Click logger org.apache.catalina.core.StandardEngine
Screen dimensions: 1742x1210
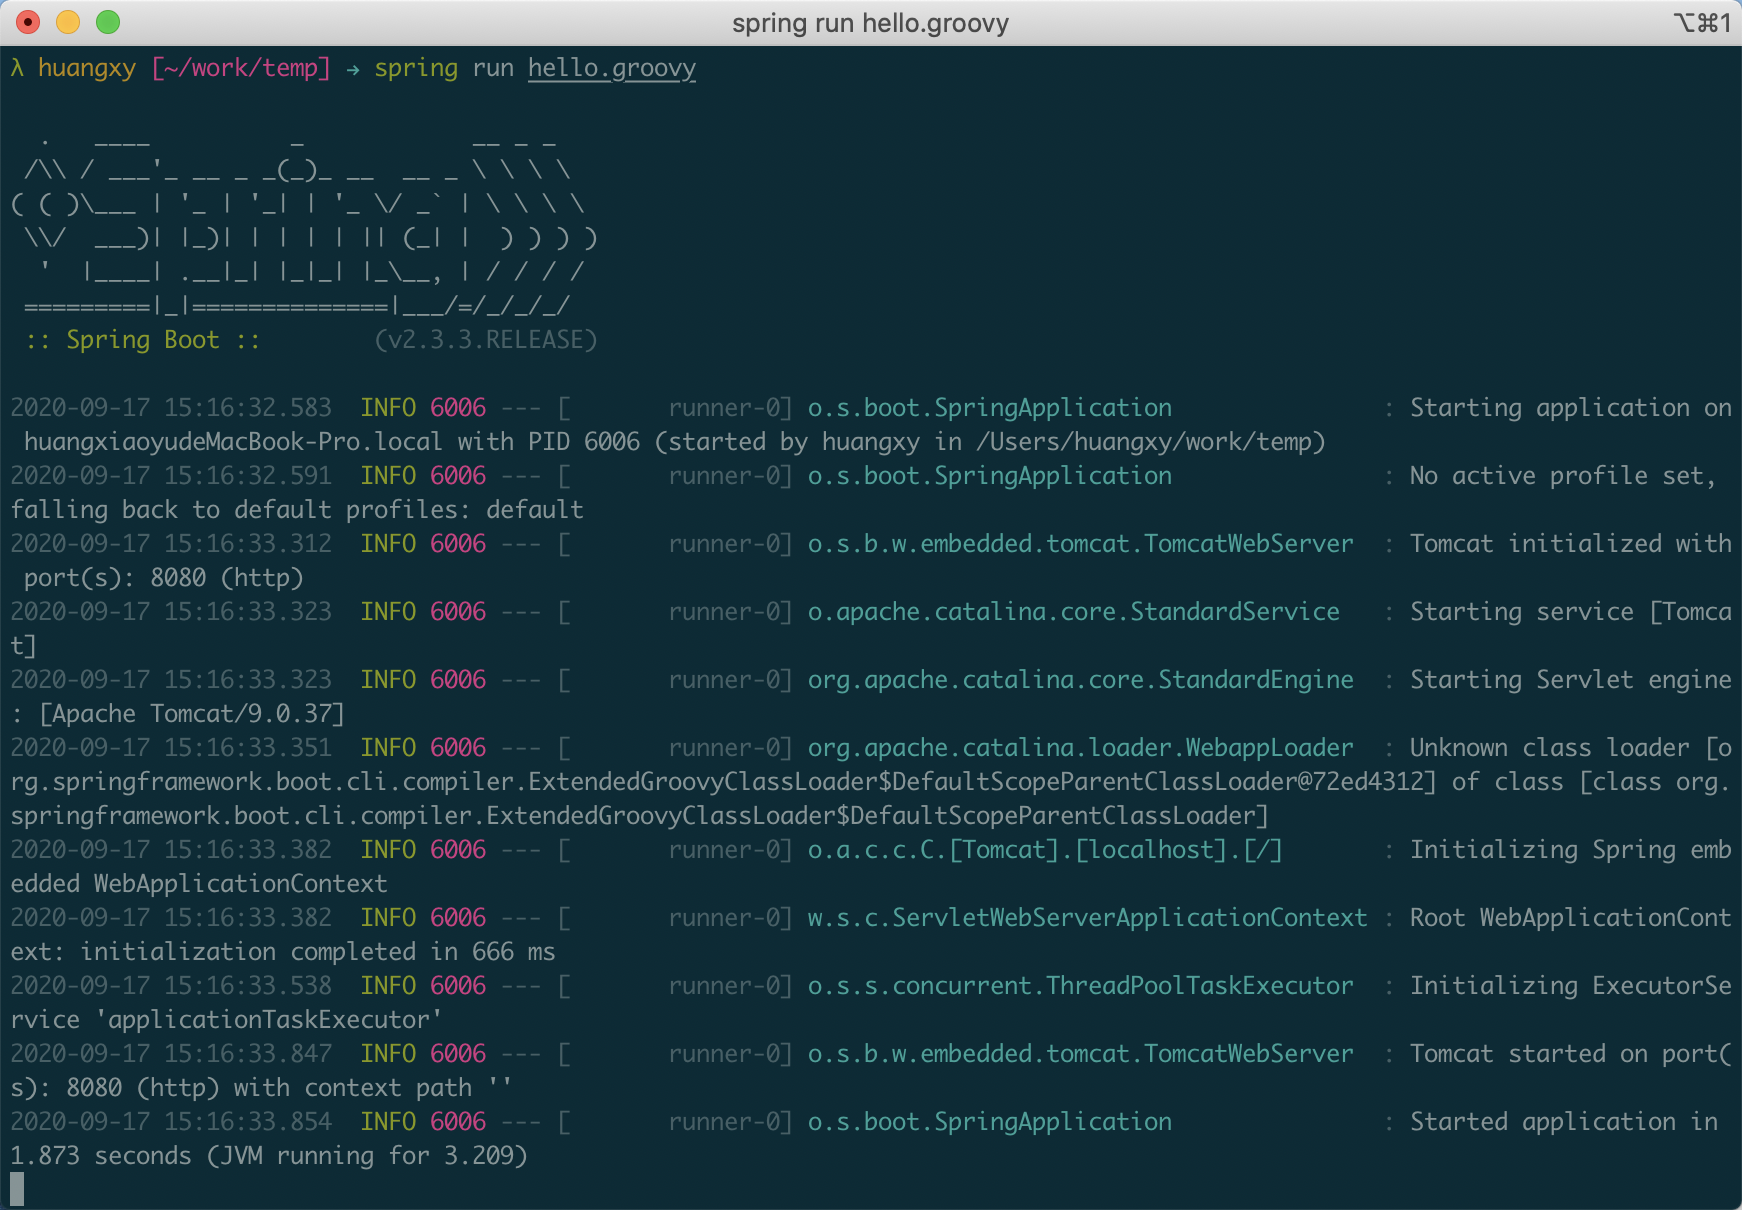coord(1081,680)
